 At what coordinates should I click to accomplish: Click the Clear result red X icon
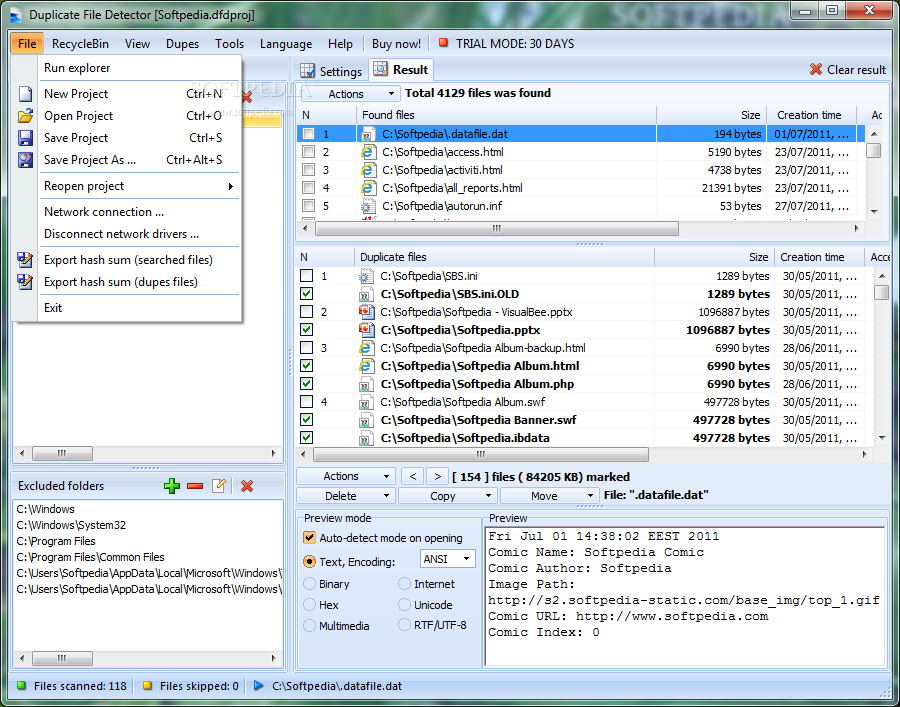click(816, 69)
